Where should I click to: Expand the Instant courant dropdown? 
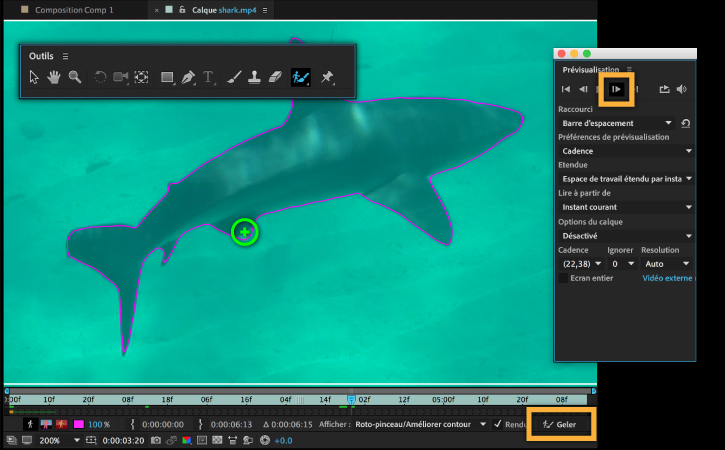pos(626,207)
